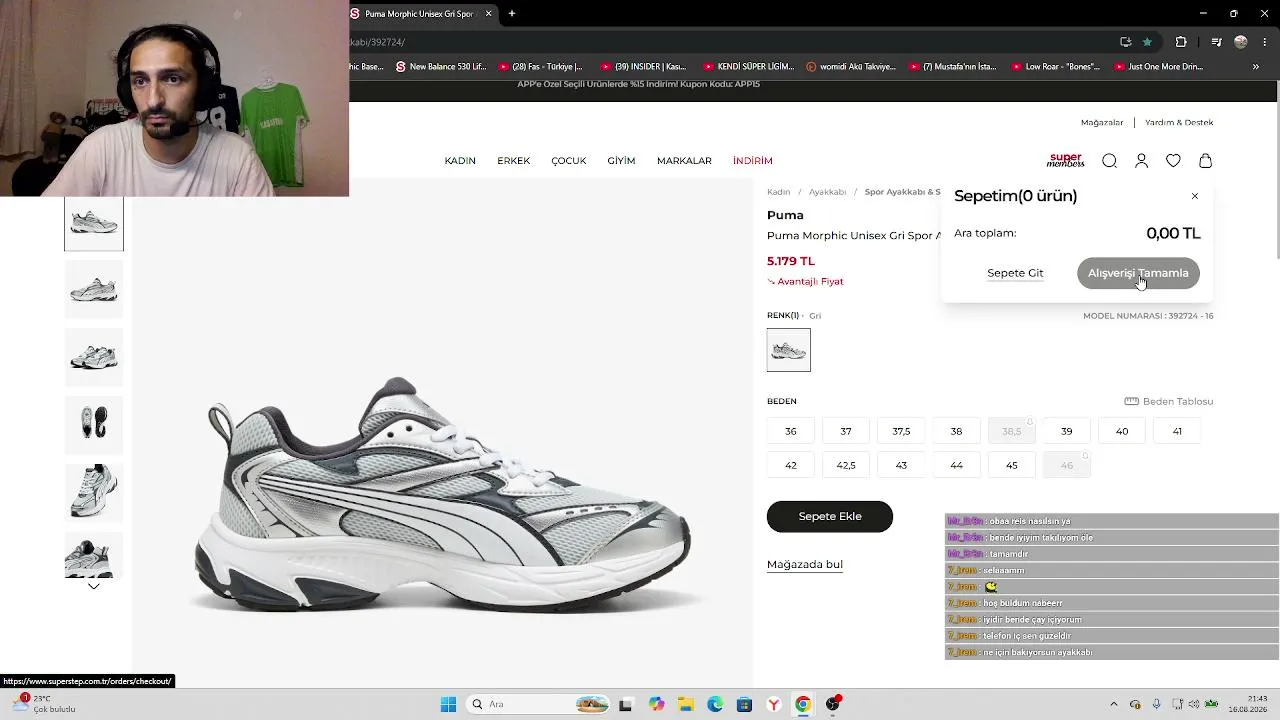
Task: Select size 36
Action: [x=791, y=431]
